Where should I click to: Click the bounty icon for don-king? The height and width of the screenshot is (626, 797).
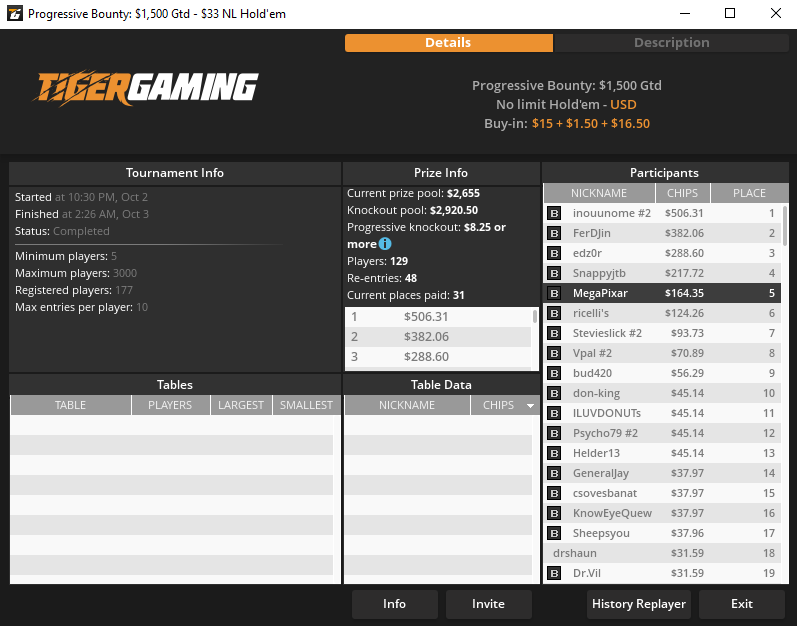tap(554, 393)
